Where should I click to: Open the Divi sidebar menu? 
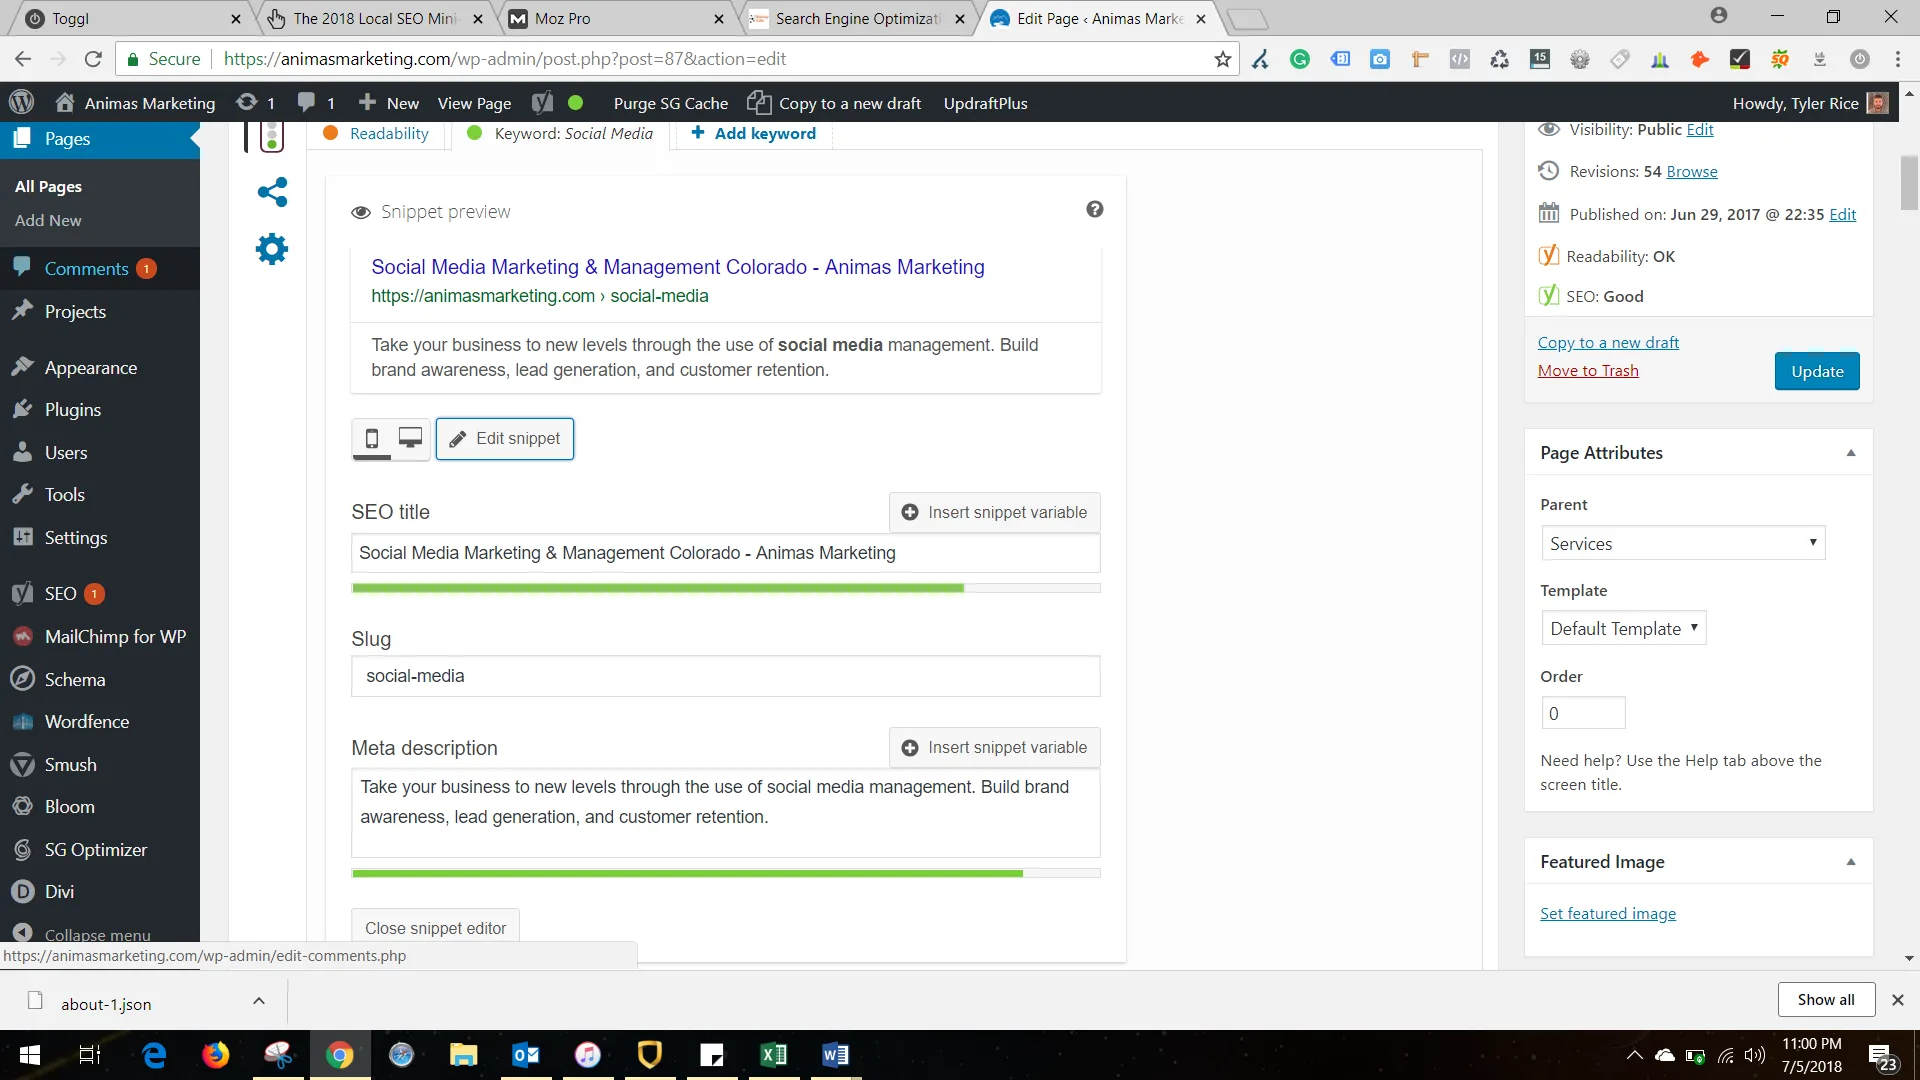[x=61, y=891]
